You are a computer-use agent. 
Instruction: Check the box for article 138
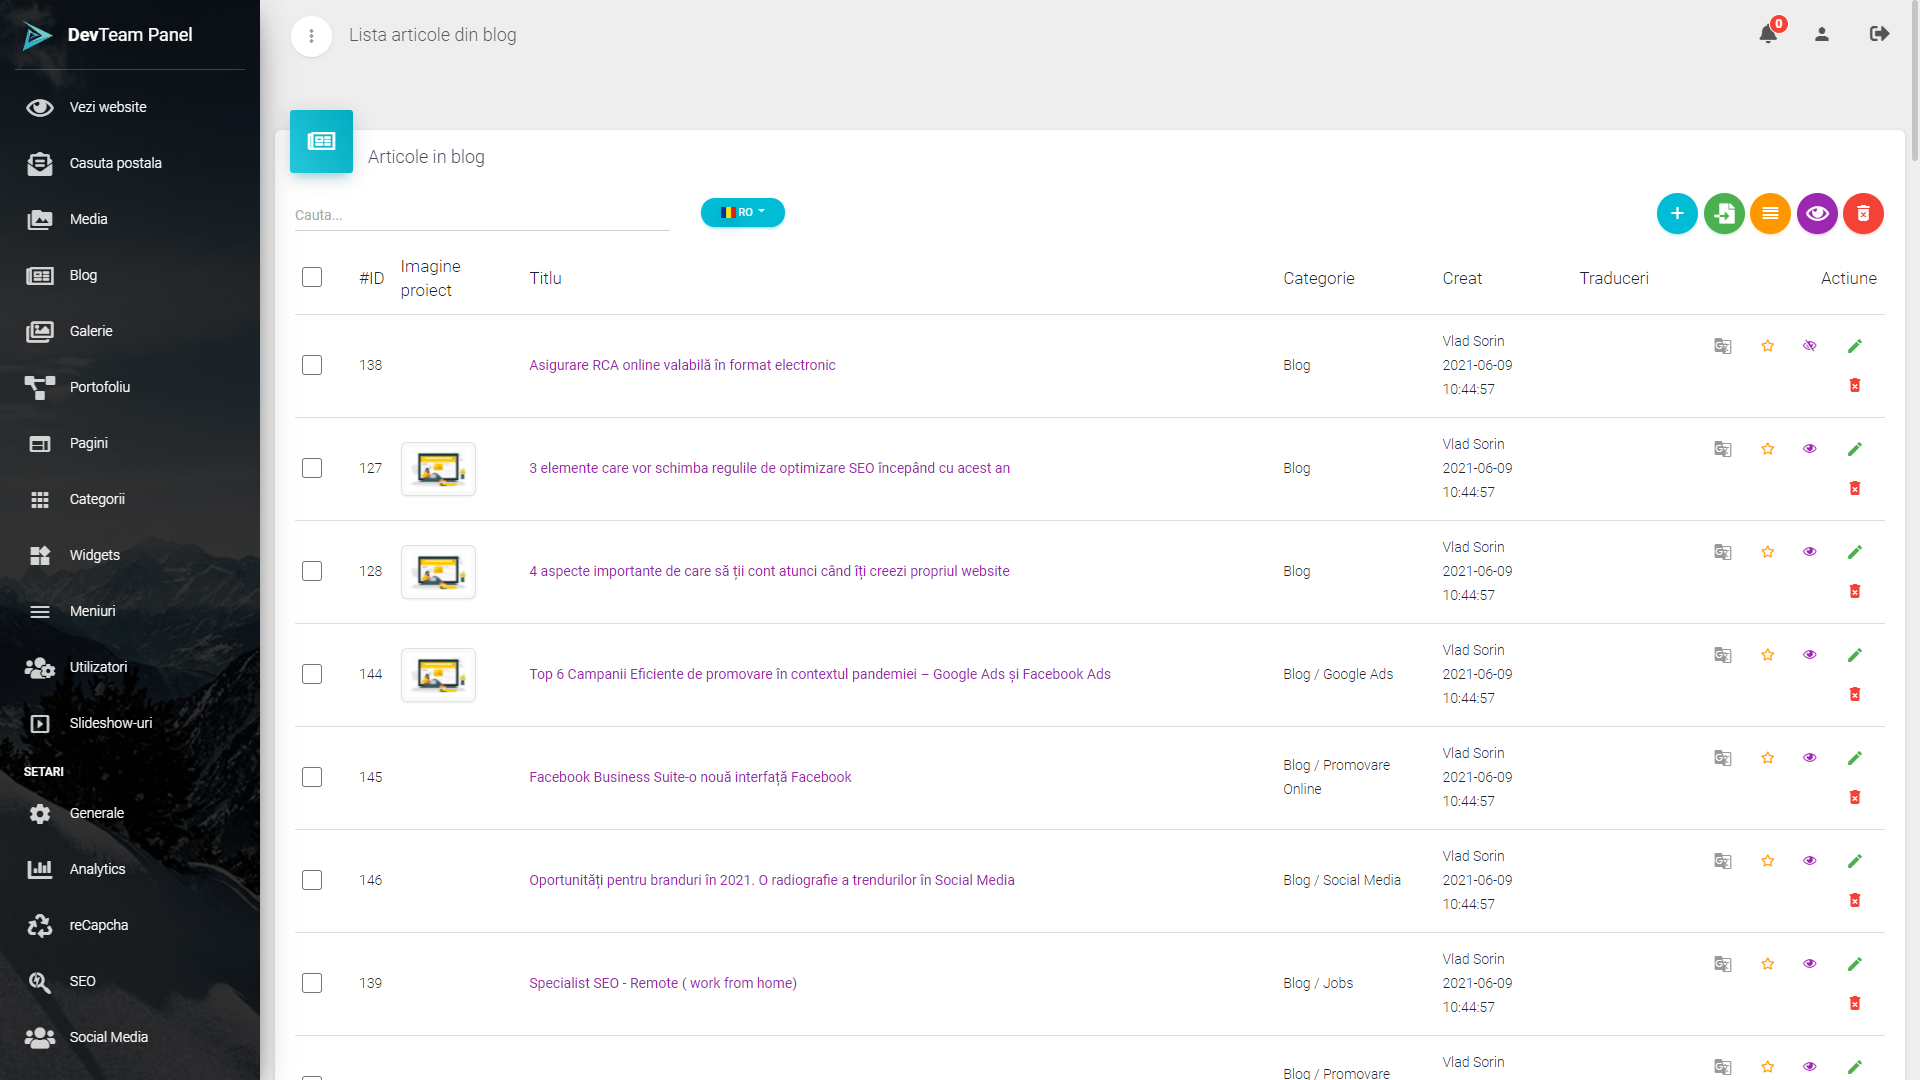tap(312, 365)
